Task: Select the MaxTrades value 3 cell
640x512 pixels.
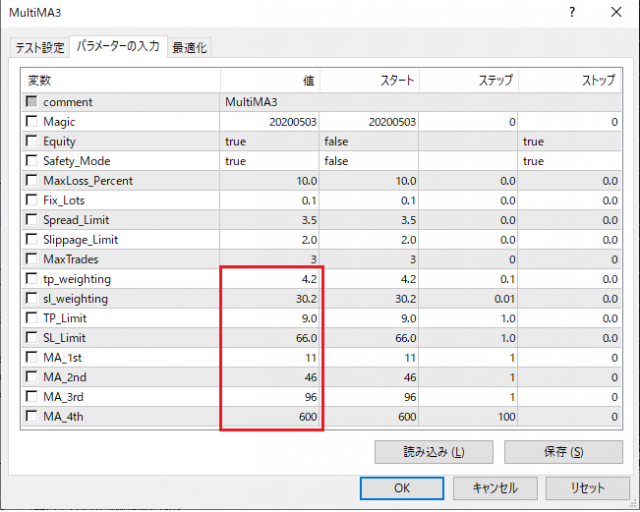Action: pyautogui.click(x=270, y=259)
